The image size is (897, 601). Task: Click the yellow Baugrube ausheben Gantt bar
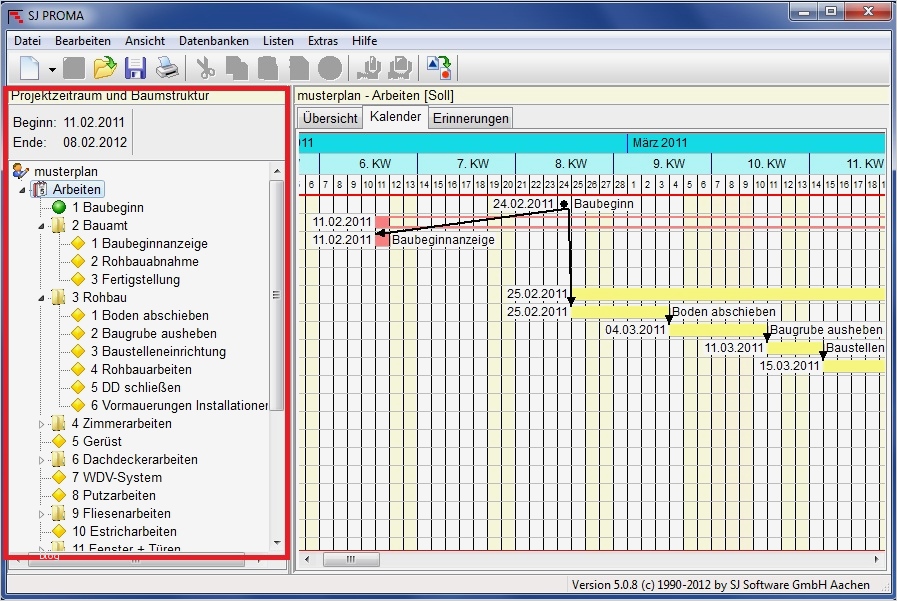click(x=717, y=330)
